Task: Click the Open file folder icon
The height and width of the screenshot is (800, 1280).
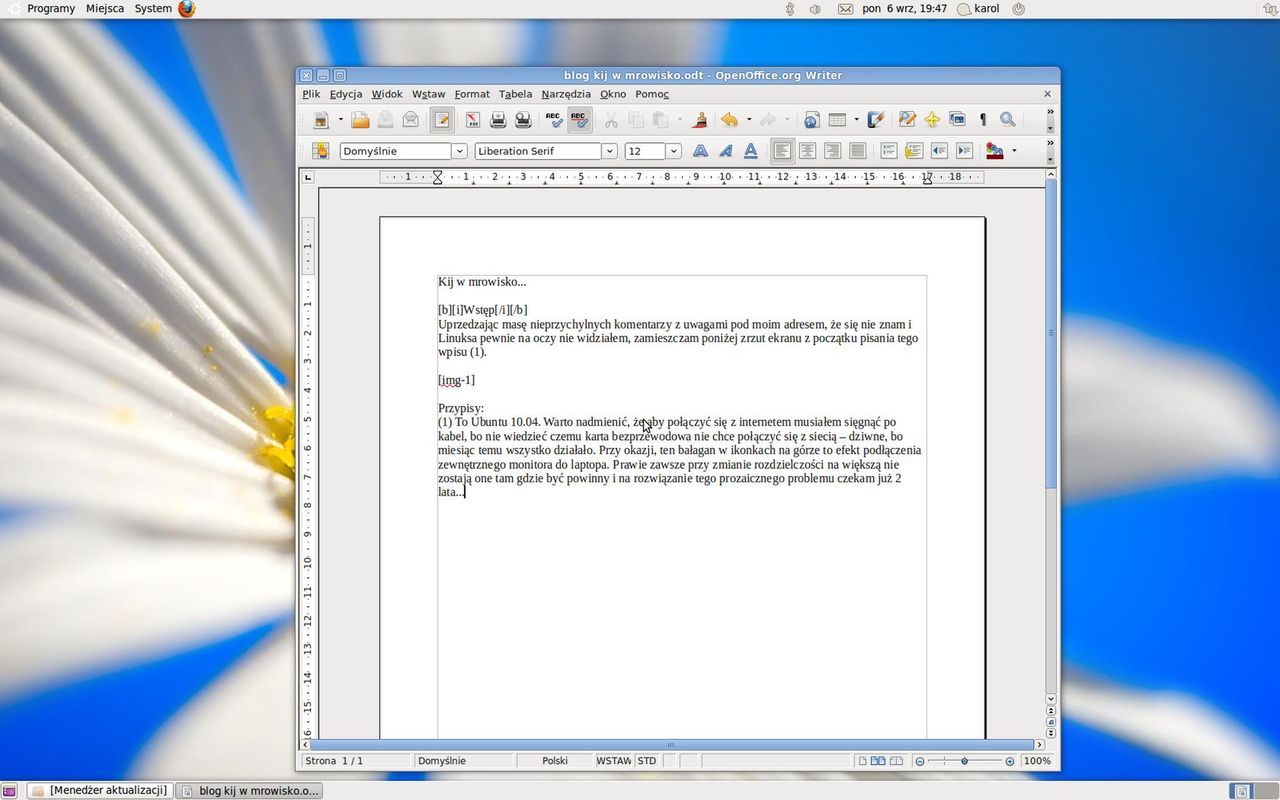Action: [x=360, y=120]
